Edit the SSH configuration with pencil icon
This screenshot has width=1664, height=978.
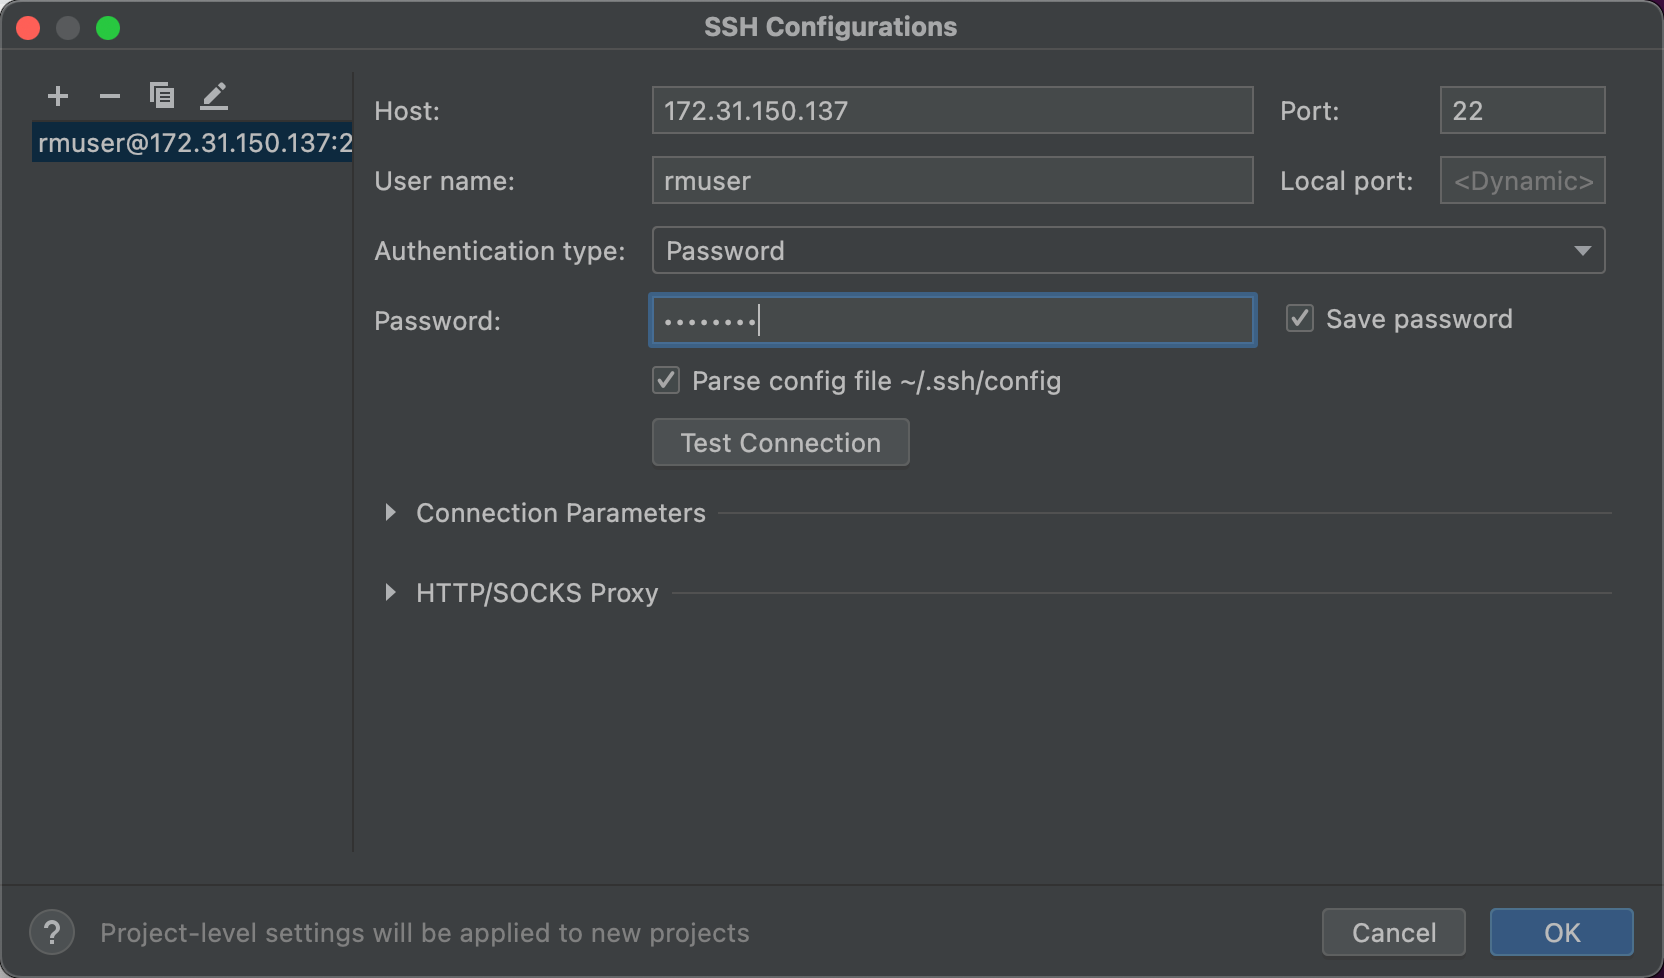coord(214,96)
